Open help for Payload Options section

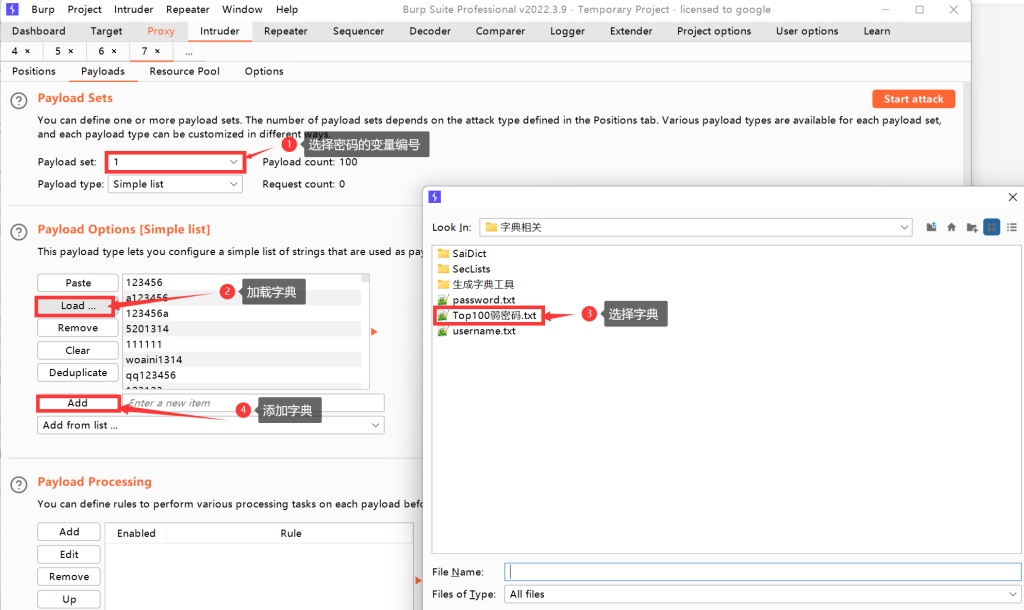point(19,232)
